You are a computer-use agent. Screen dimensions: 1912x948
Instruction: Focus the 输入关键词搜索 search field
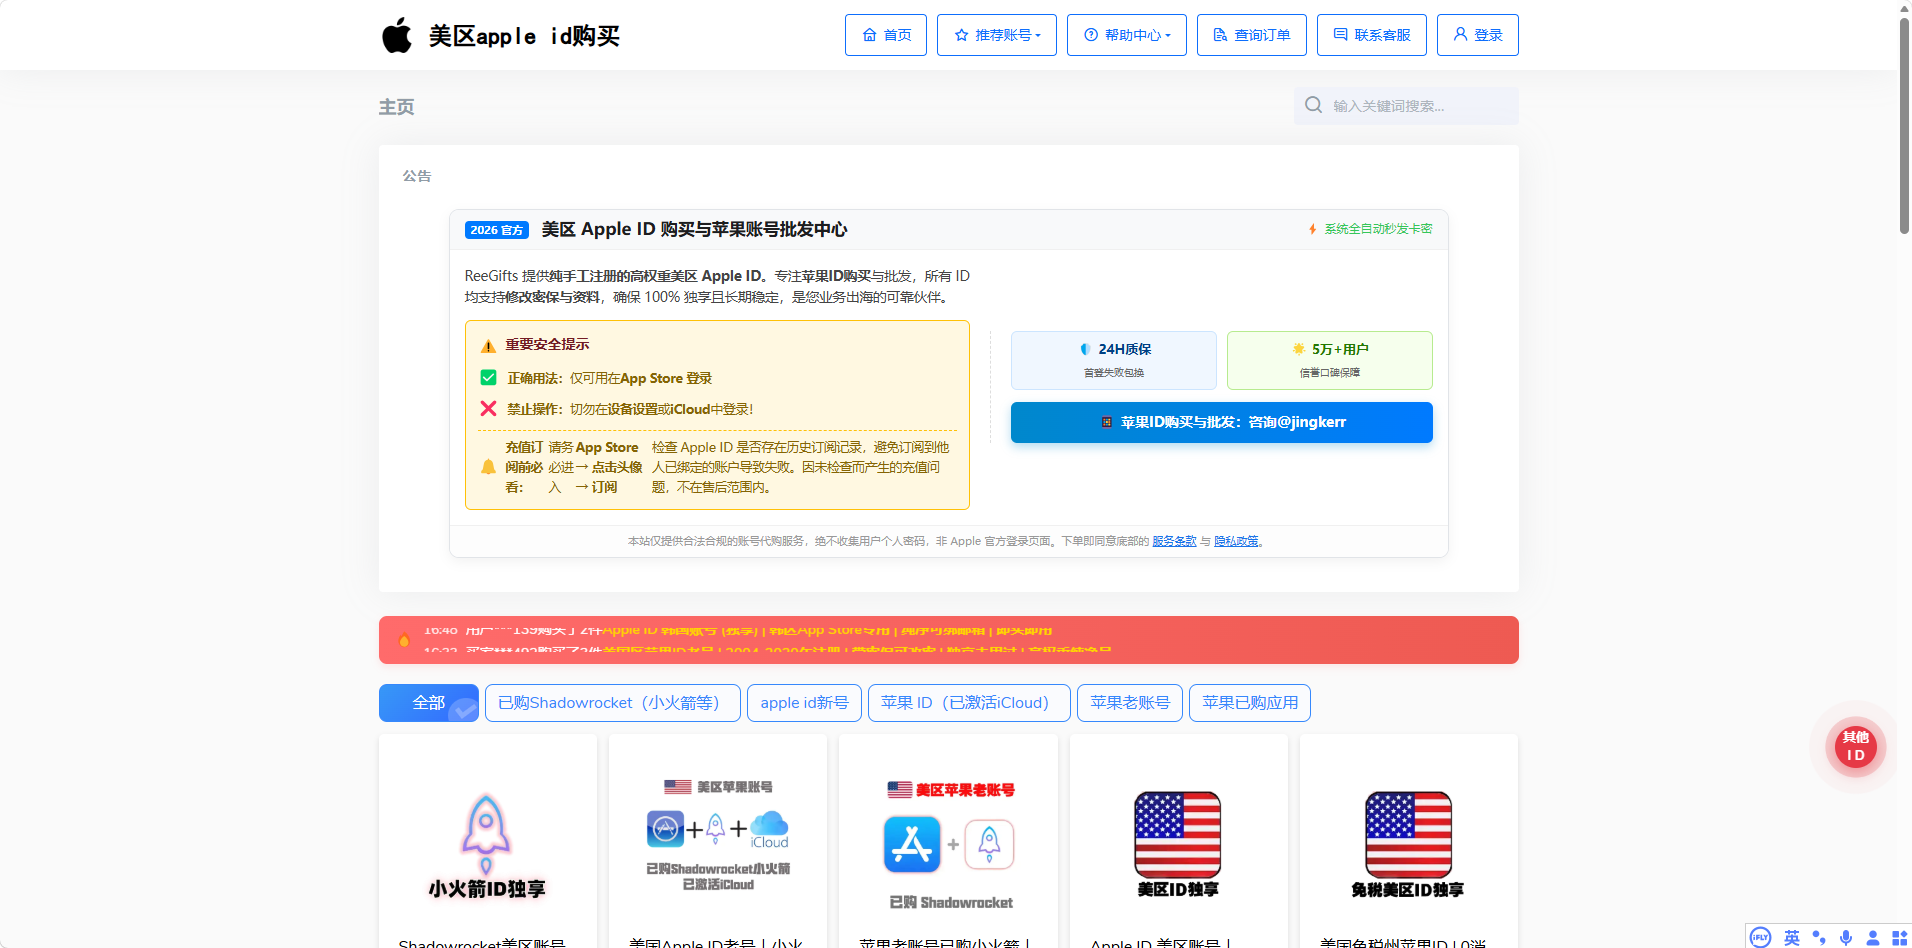point(1406,106)
